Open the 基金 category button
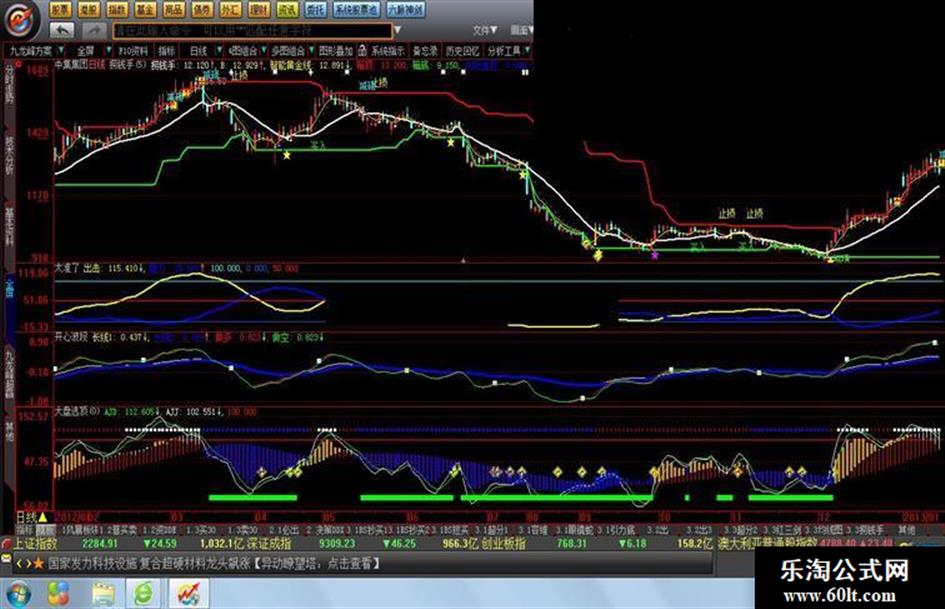Screen dimensions: 945x609 (145, 9)
